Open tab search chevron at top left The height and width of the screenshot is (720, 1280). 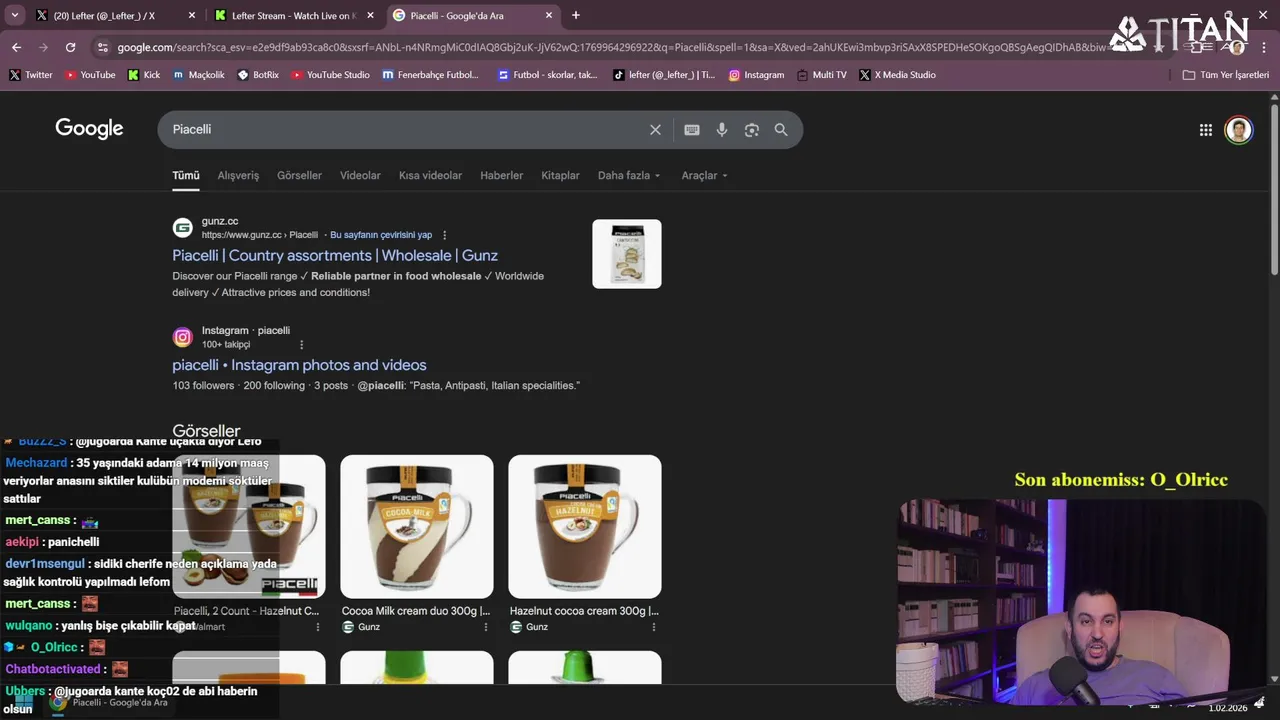point(14,15)
